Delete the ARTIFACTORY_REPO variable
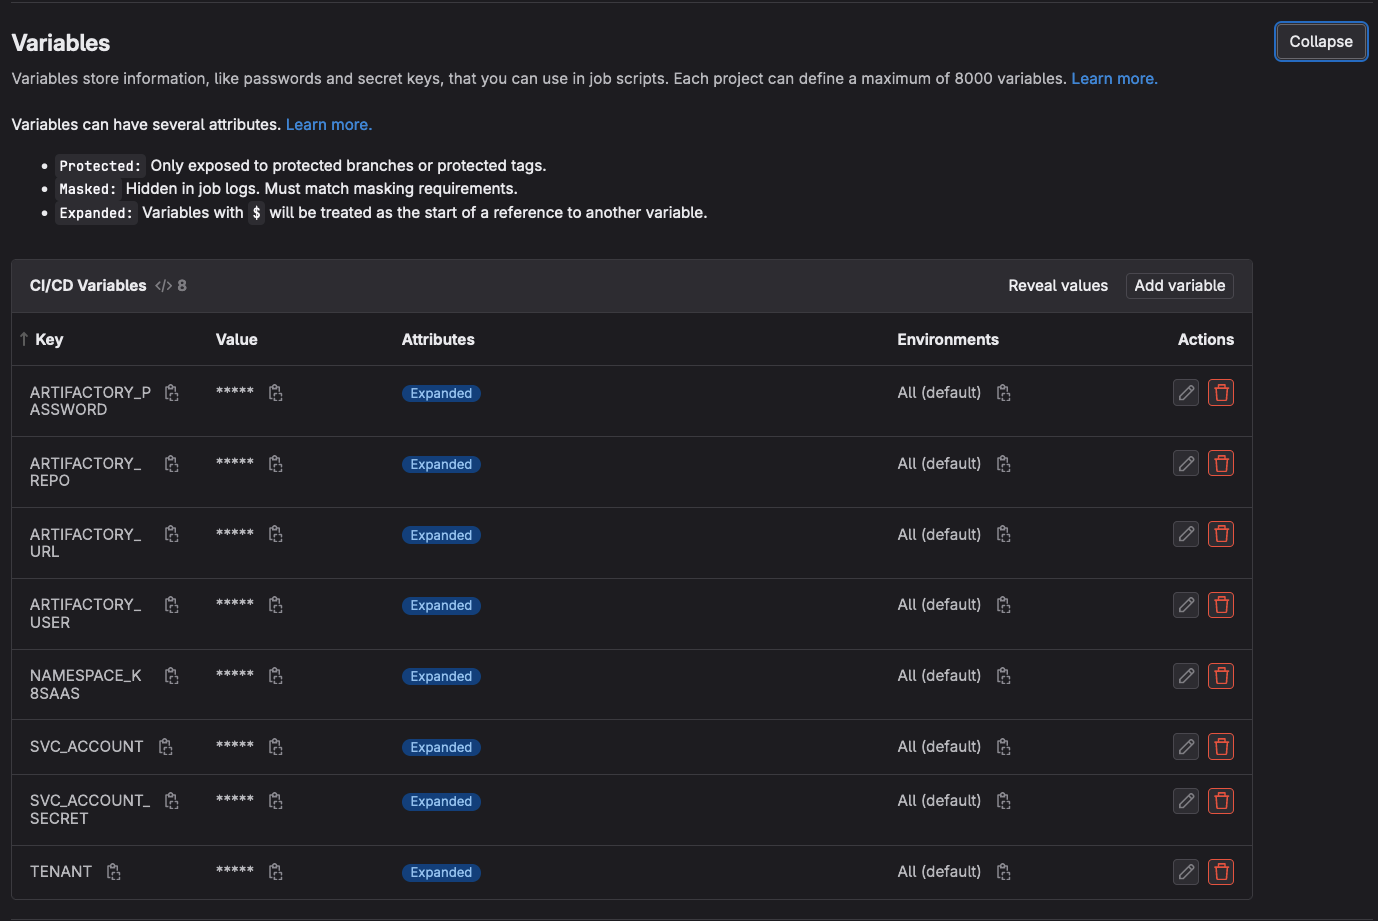 click(1221, 463)
